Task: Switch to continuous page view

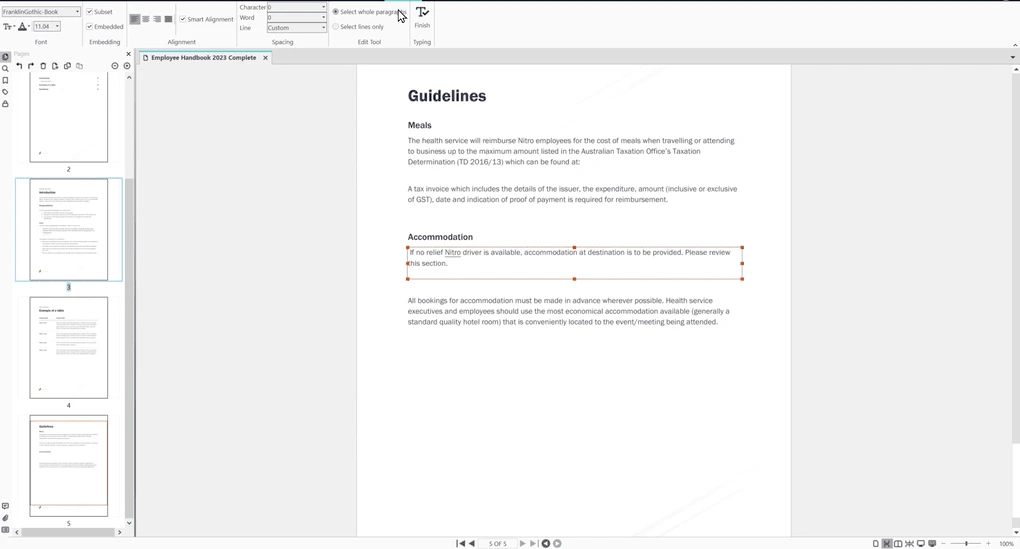Action: click(887, 543)
